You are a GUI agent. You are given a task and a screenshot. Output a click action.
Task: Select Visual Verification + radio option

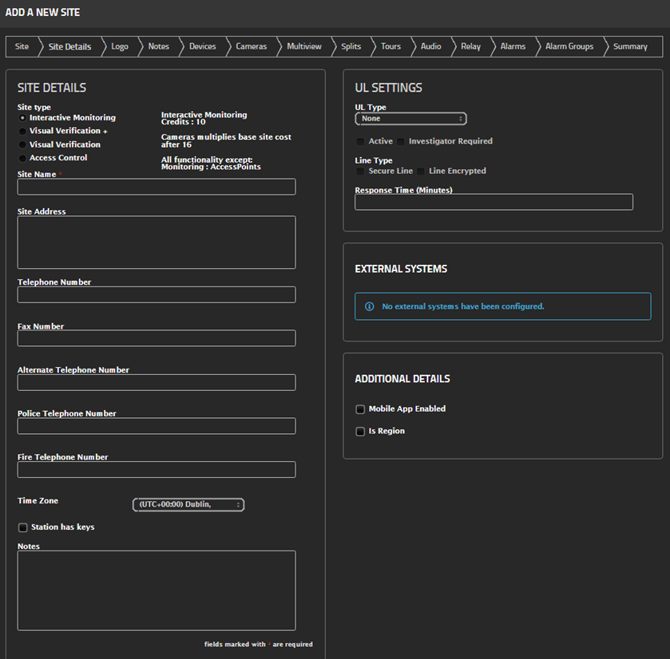point(23,131)
